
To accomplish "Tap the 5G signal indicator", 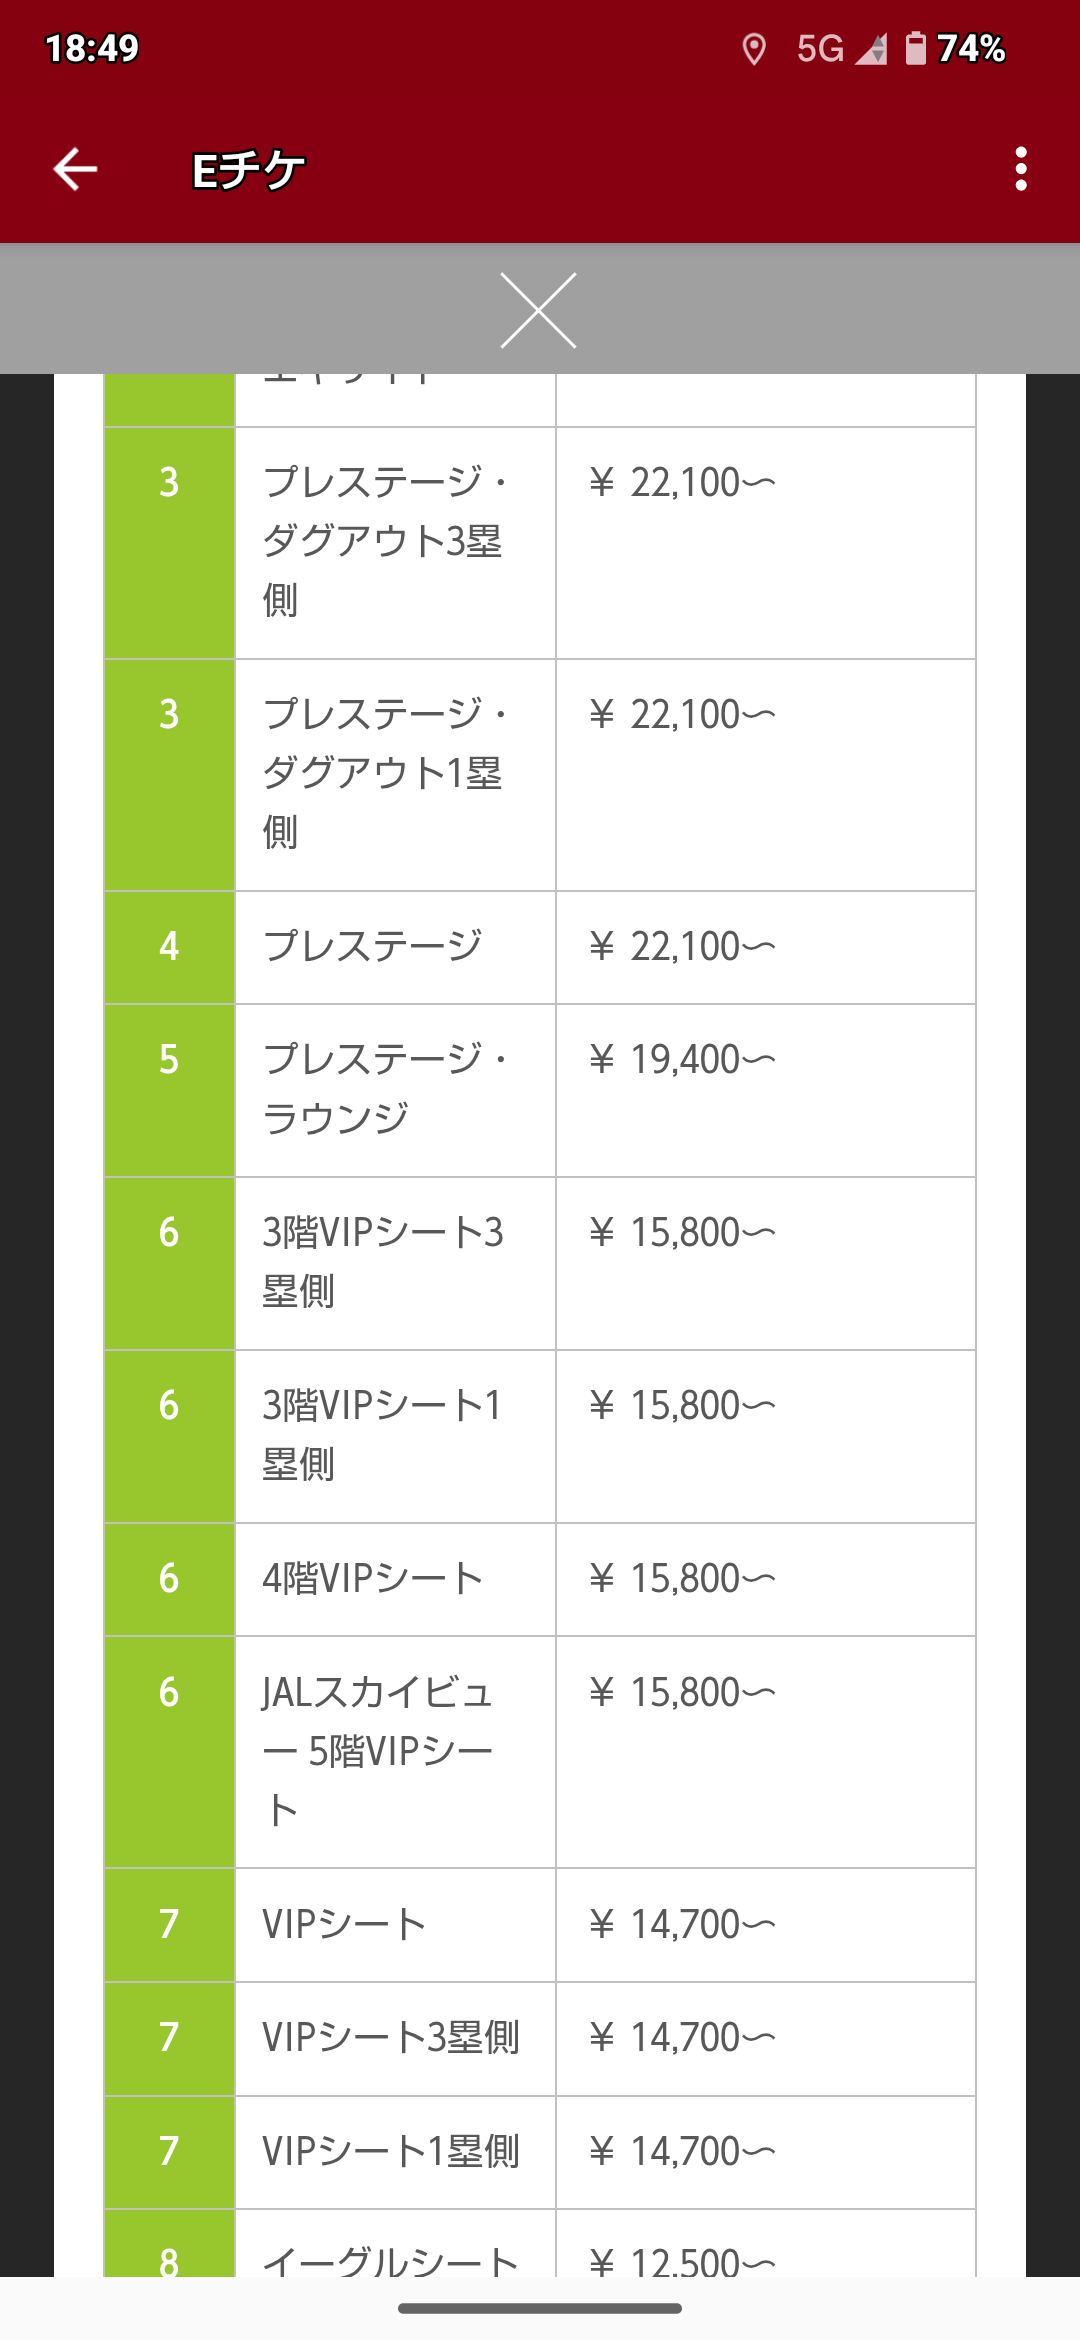I will [820, 48].
